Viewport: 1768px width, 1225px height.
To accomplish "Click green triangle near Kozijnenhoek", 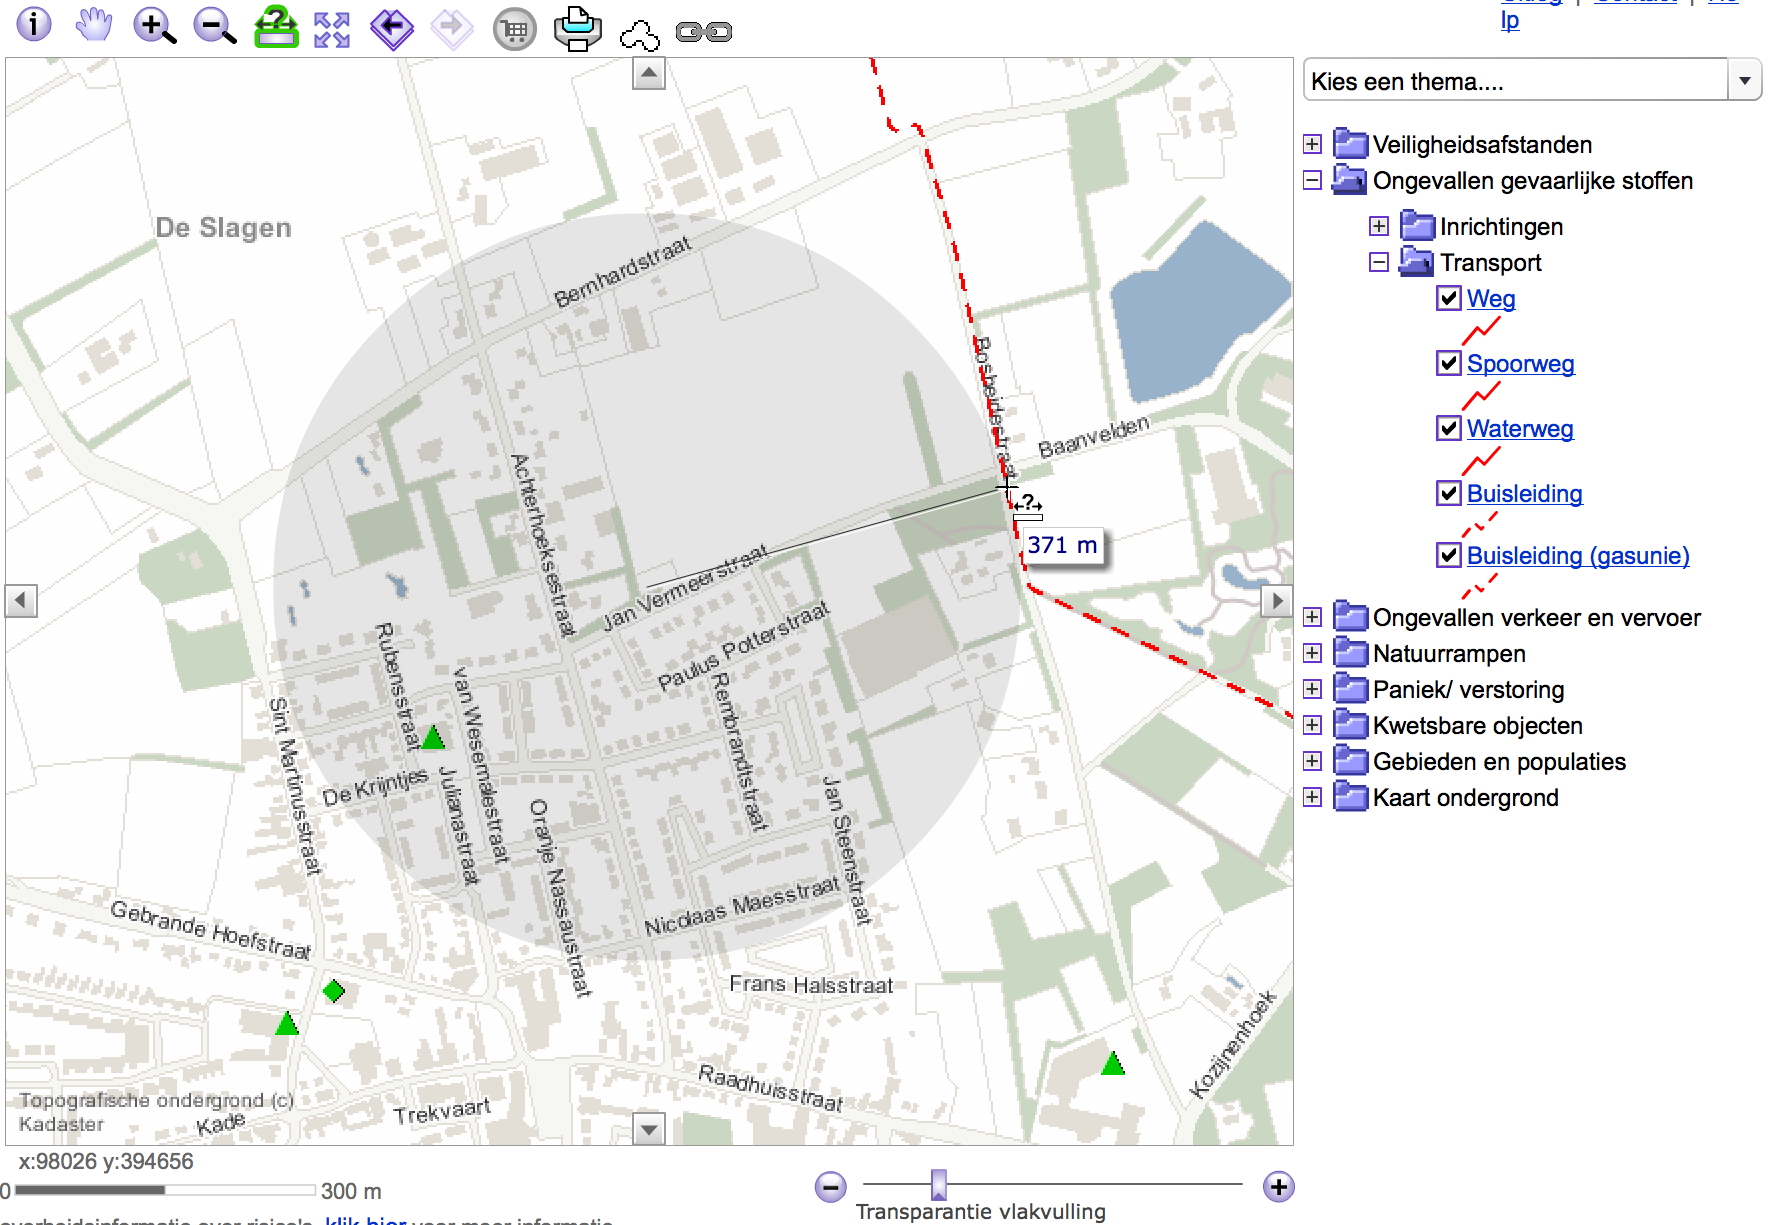I will click(1113, 1063).
